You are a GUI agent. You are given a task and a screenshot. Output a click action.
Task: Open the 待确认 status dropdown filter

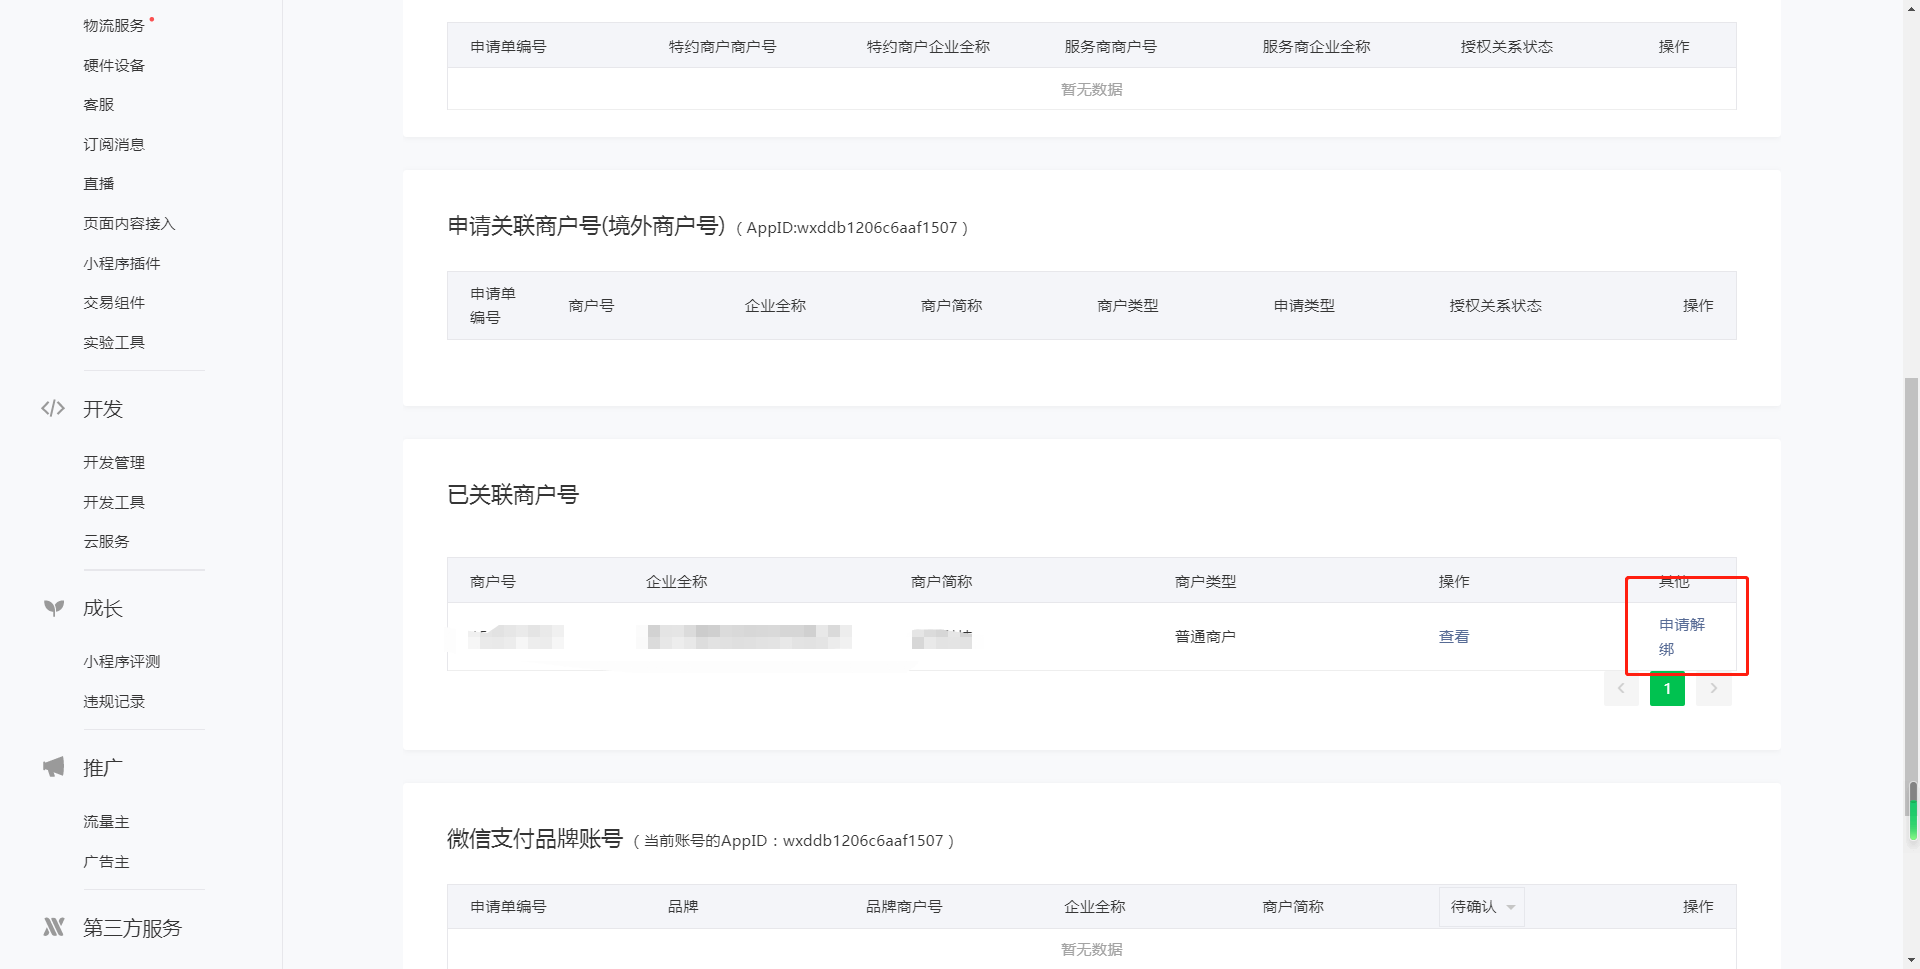point(1481,907)
